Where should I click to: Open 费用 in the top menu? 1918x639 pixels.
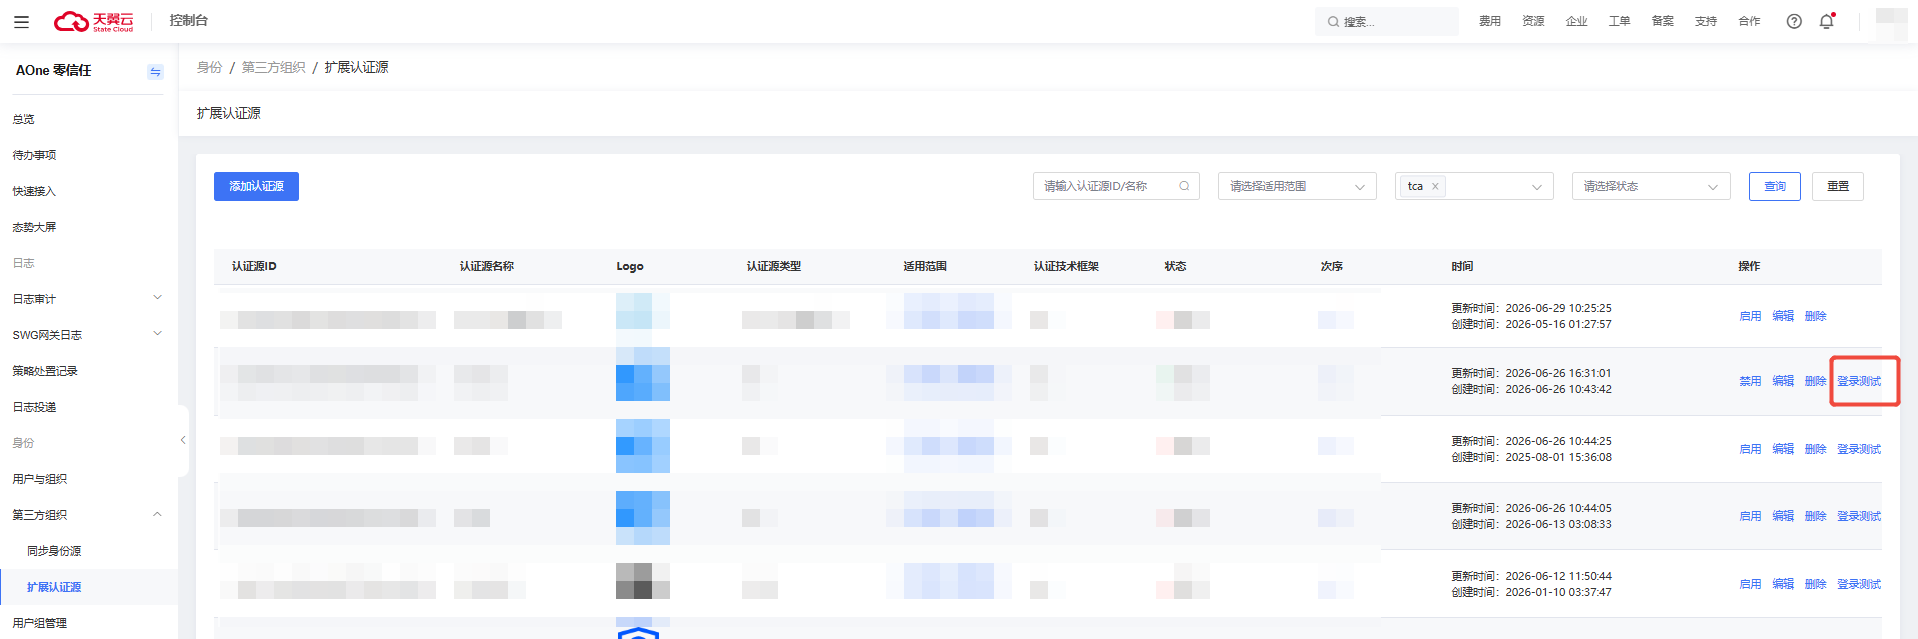coord(1490,21)
